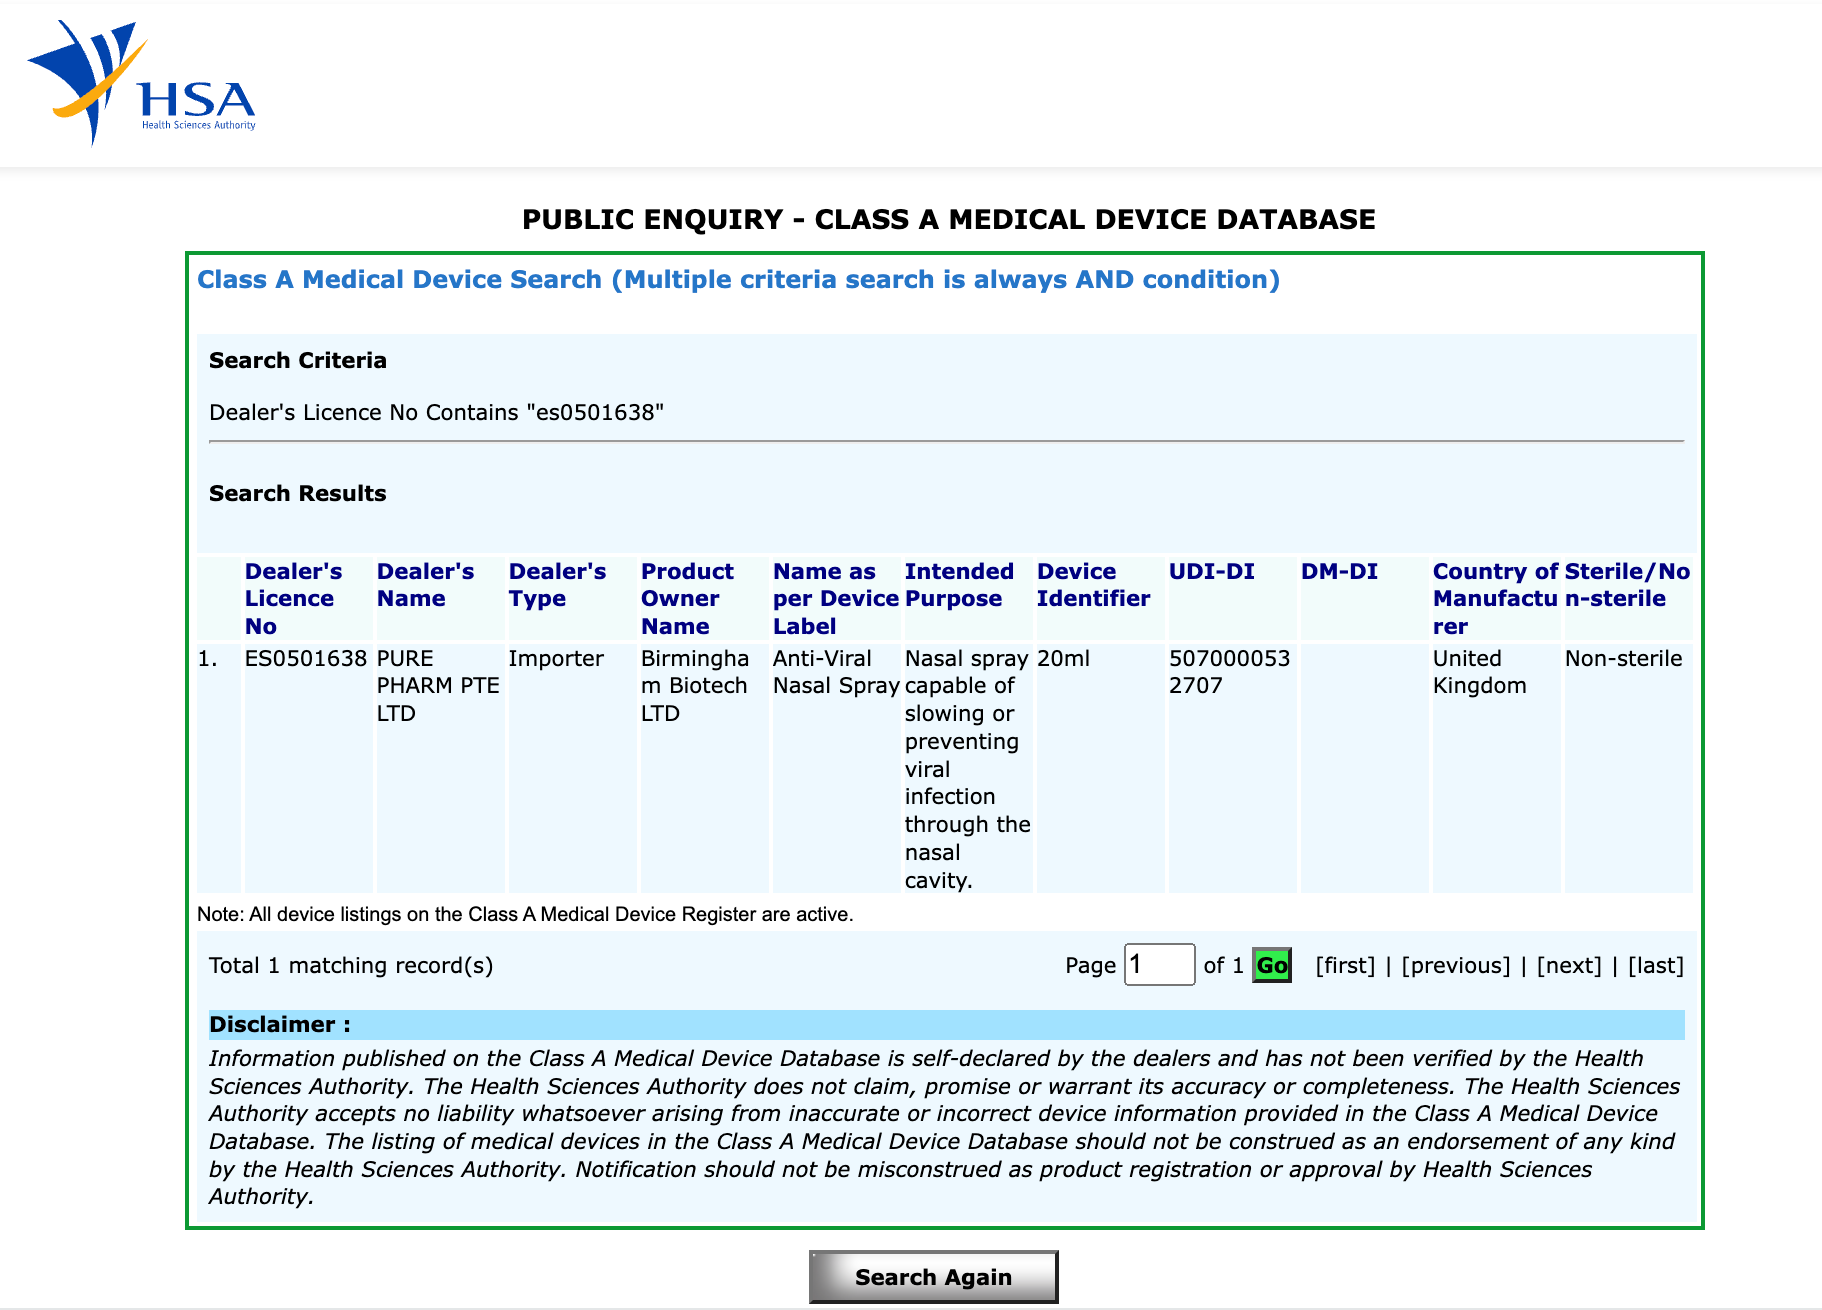Click the green Go button
The width and height of the screenshot is (1822, 1310).
pos(1272,965)
